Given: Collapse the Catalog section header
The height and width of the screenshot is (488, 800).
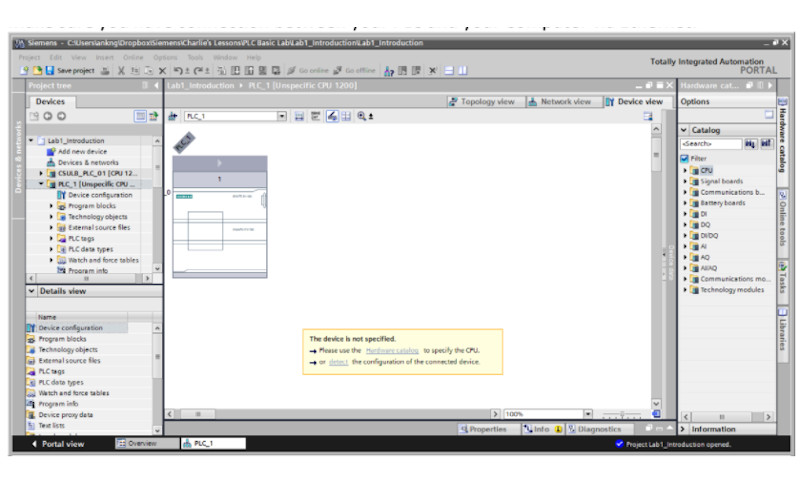Looking at the screenshot, I should [x=684, y=130].
